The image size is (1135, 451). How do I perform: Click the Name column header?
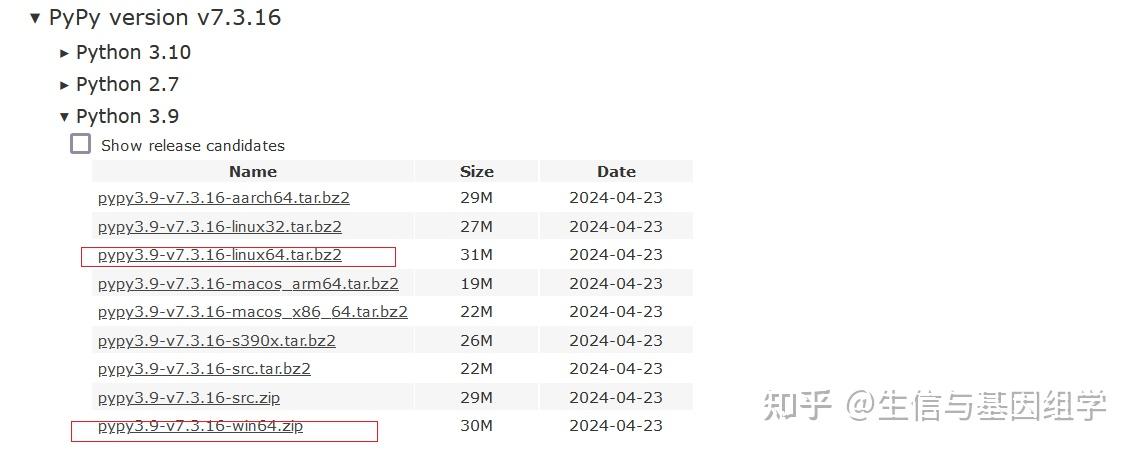coord(253,172)
